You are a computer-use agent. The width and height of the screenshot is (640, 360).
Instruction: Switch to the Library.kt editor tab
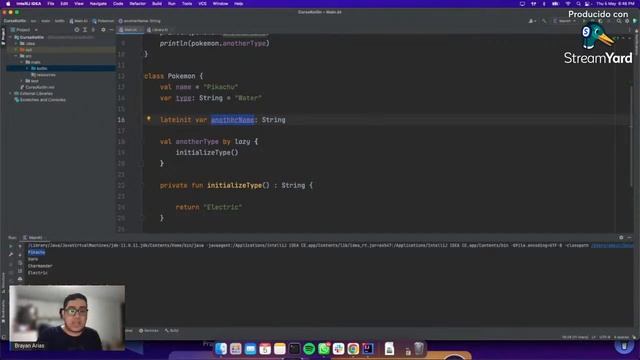pyautogui.click(x=158, y=30)
